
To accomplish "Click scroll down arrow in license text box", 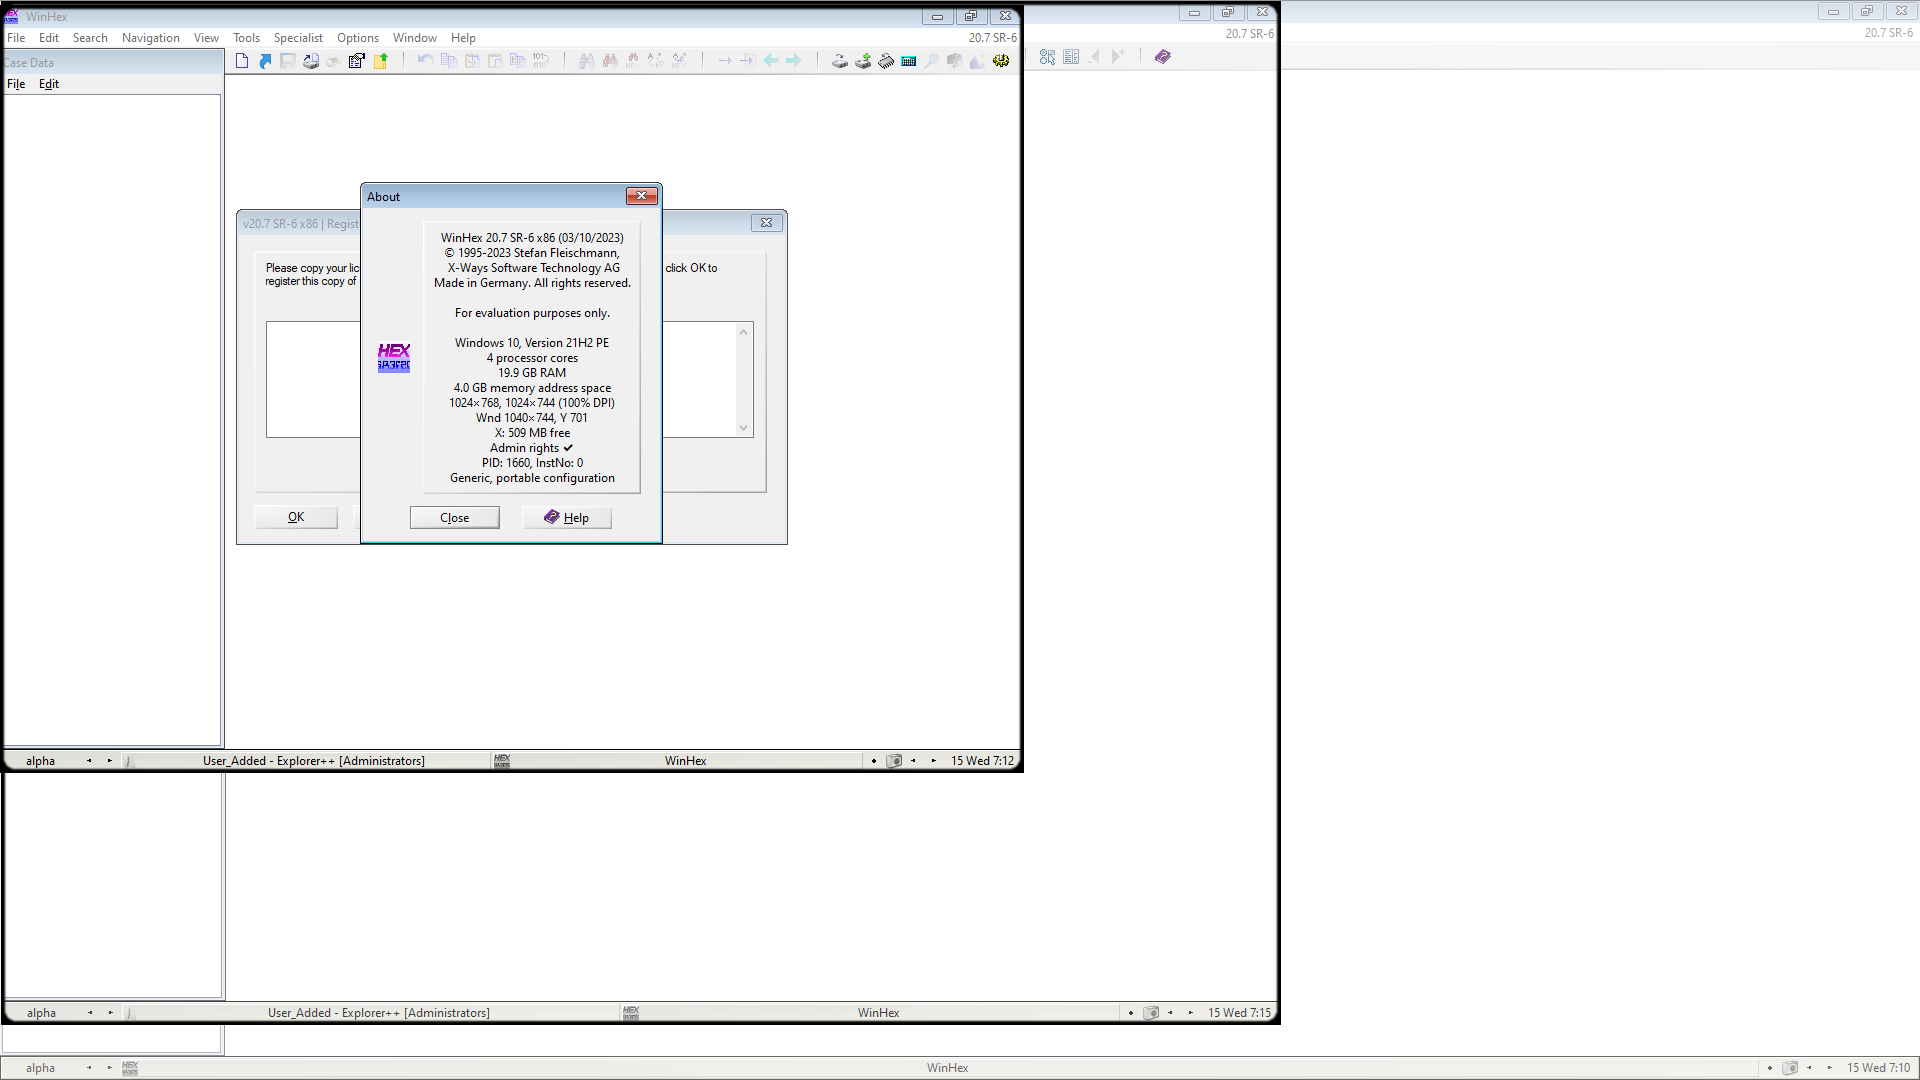I will tap(743, 428).
